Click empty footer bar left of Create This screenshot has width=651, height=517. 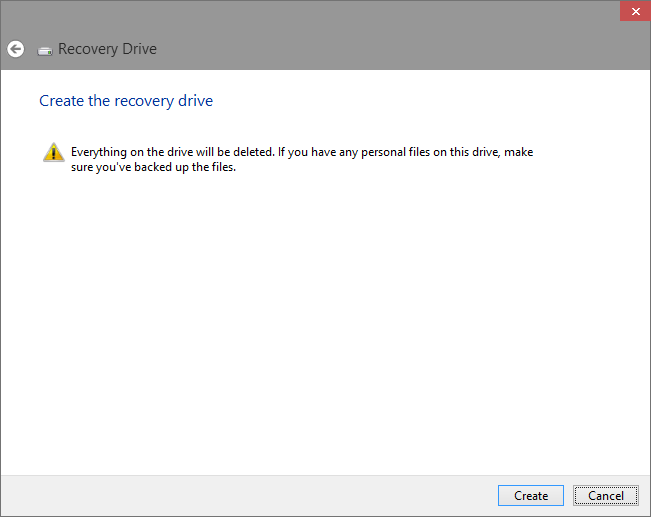point(250,495)
